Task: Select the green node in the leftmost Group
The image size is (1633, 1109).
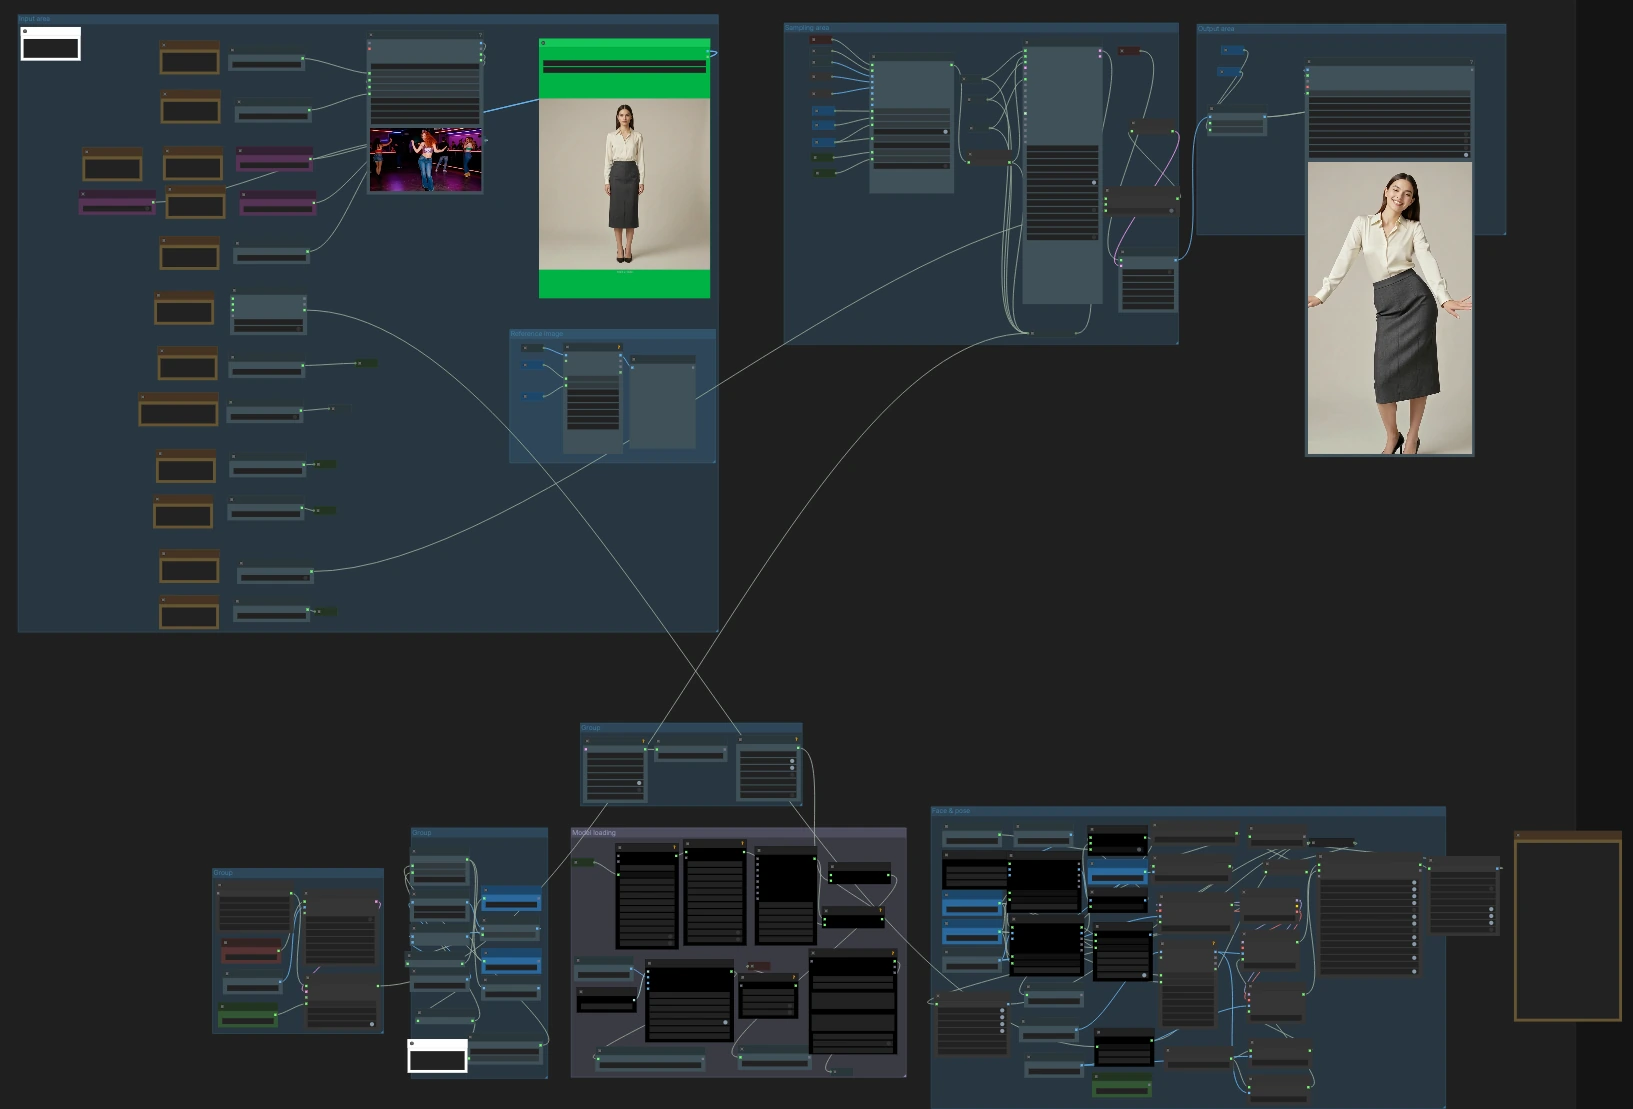Action: [x=249, y=1016]
